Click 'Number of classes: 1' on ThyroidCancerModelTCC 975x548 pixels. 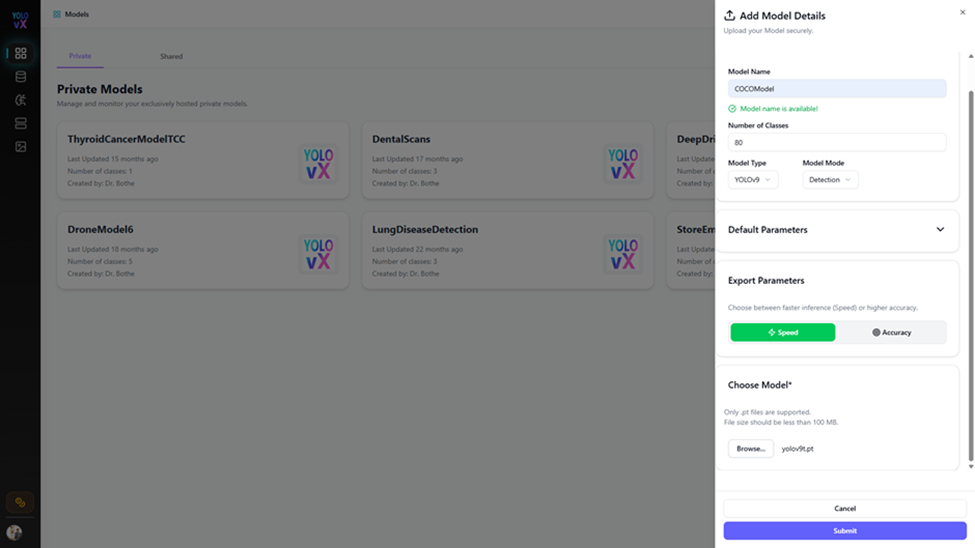click(x=99, y=172)
